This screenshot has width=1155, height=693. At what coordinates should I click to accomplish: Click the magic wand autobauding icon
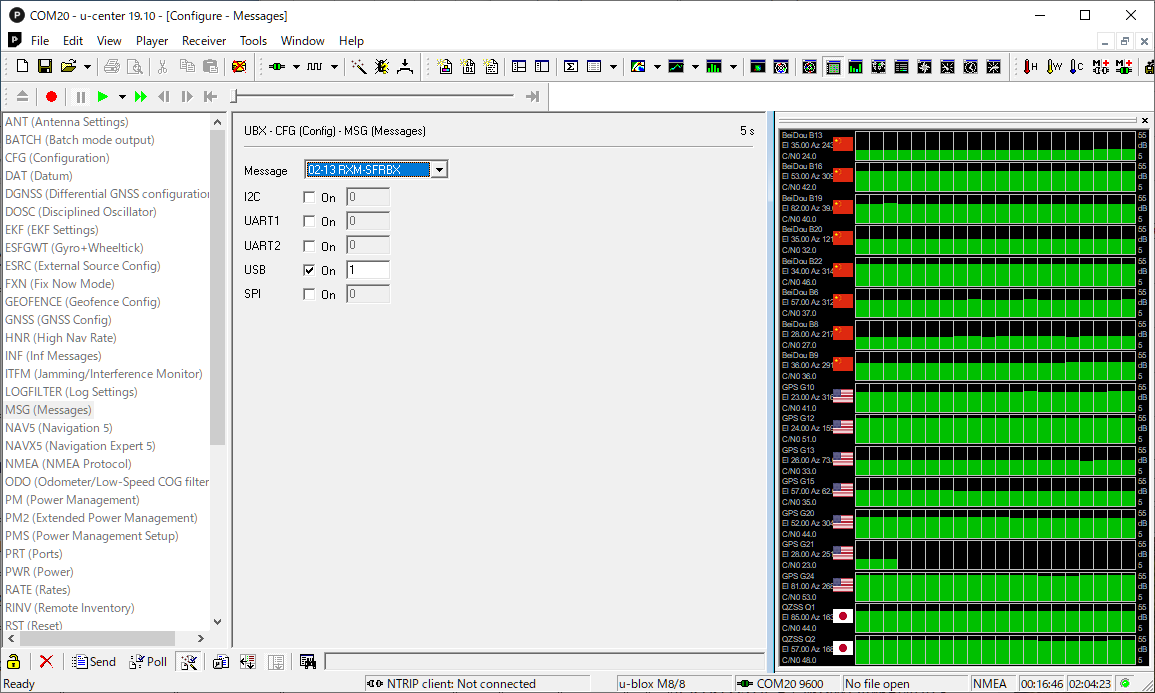[x=359, y=66]
